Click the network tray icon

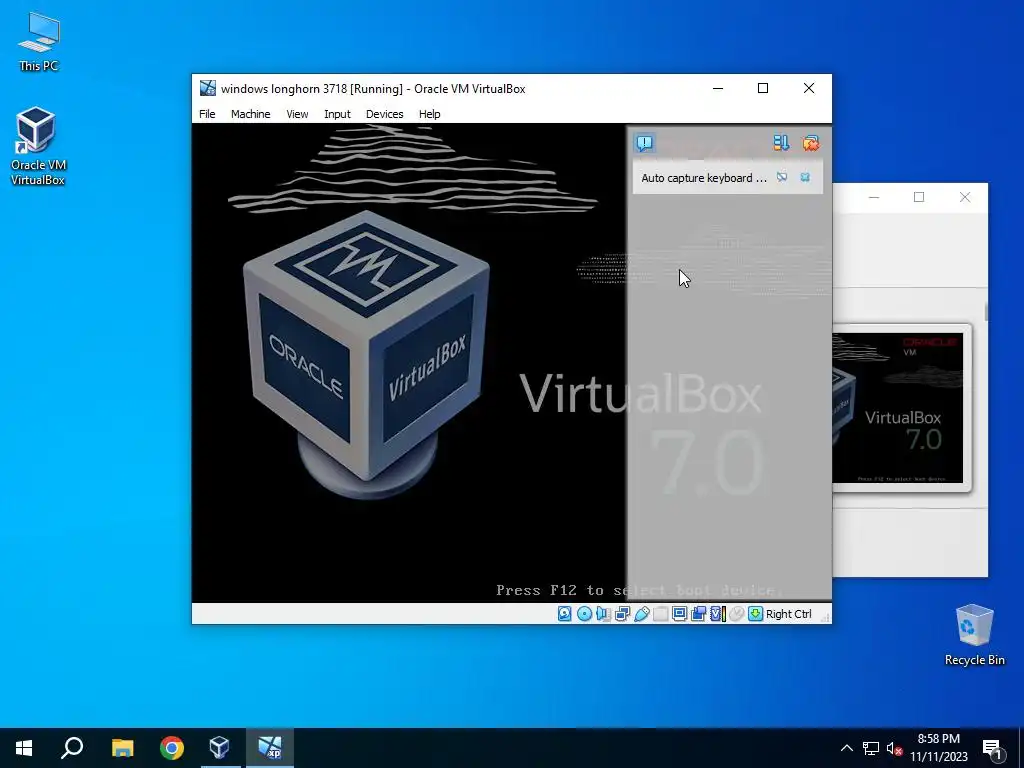870,748
